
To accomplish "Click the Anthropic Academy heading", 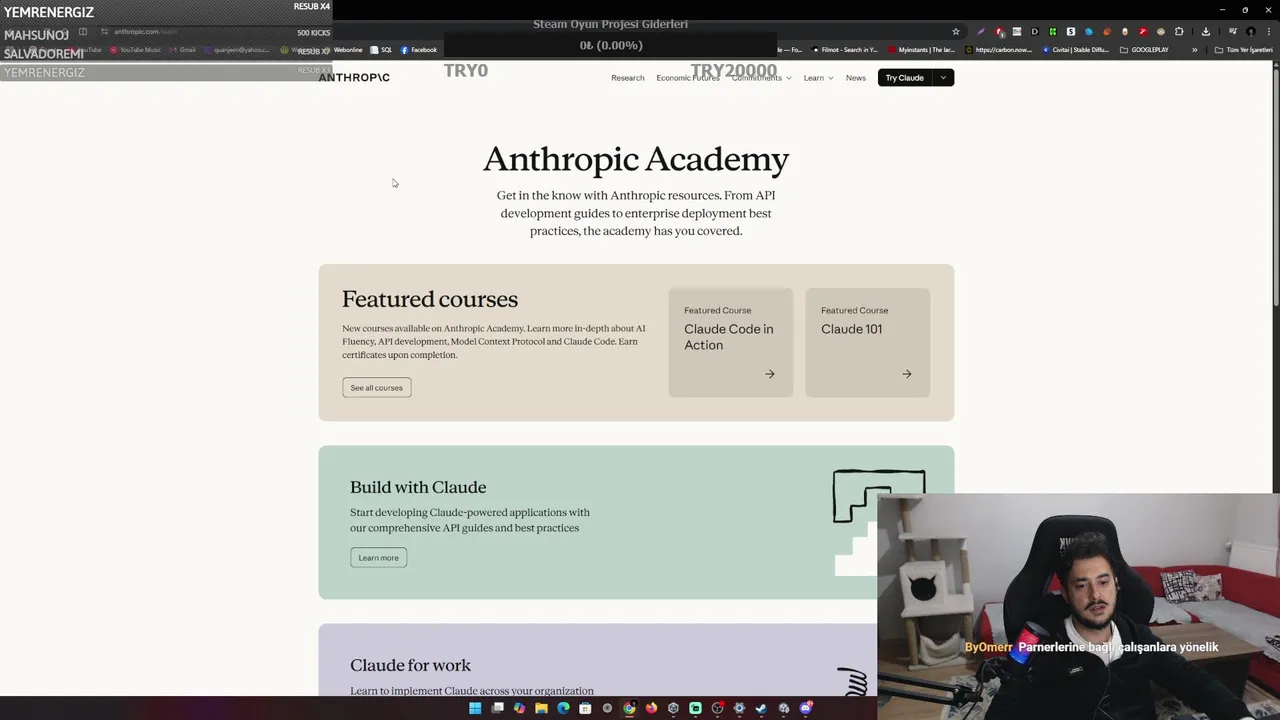I will click(x=636, y=159).
